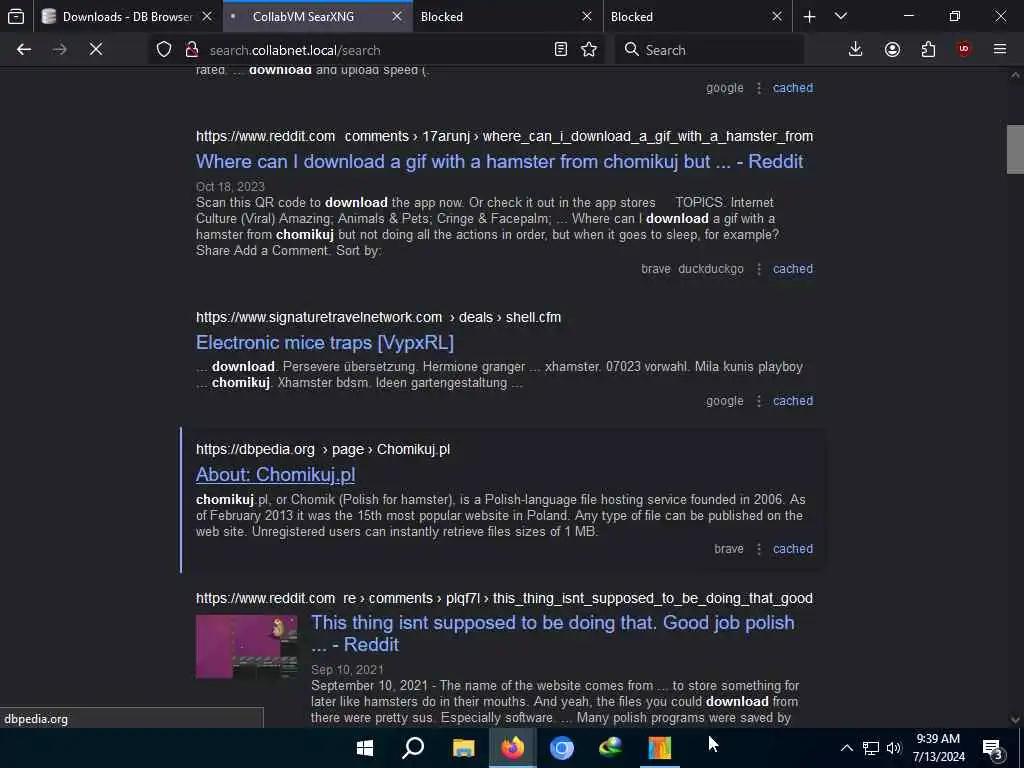
Task: Open cached link for the hamster gif Reddit result
Action: pos(793,269)
